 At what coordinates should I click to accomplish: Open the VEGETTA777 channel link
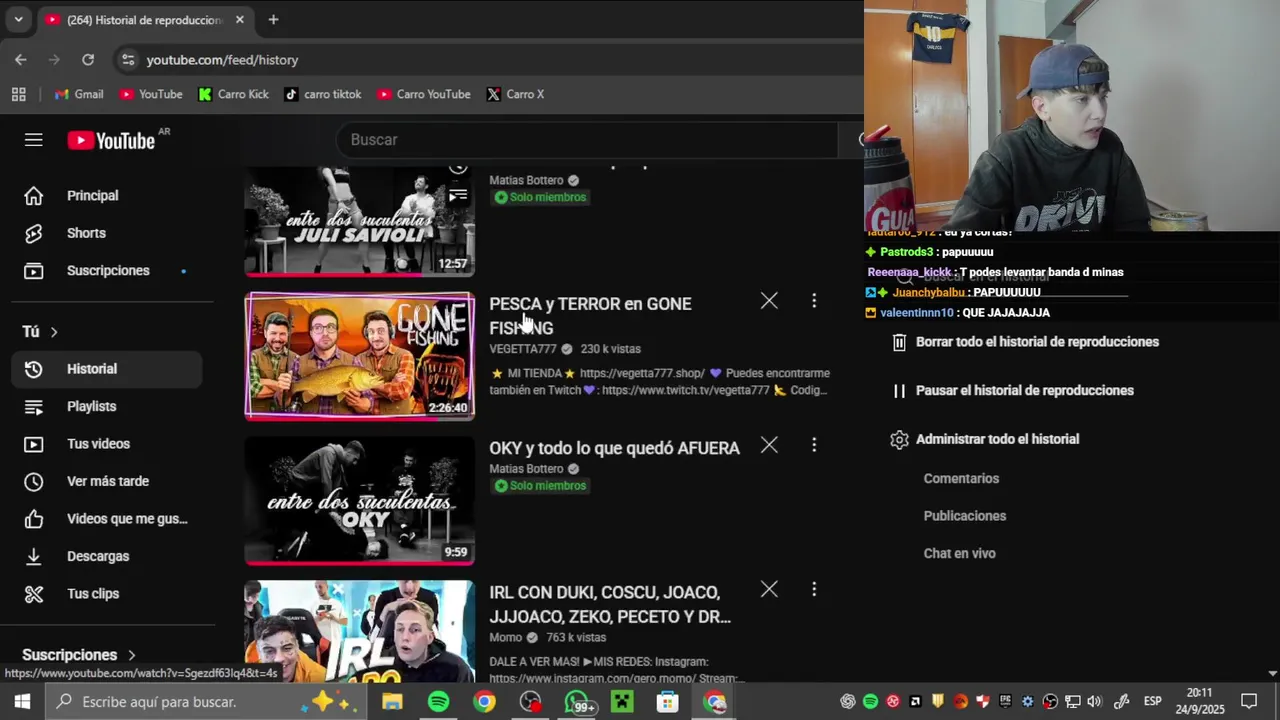(522, 349)
